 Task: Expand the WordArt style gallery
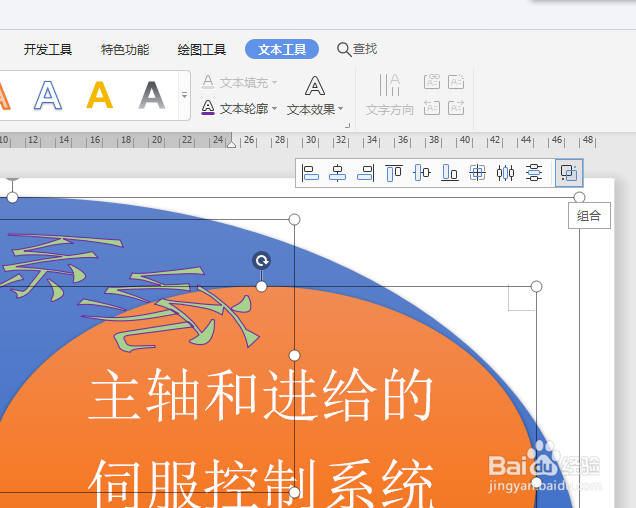click(x=185, y=95)
